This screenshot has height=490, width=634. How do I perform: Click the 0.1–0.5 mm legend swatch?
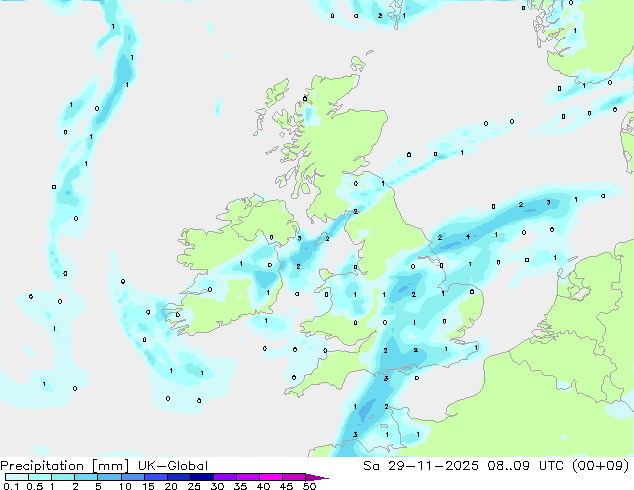pyautogui.click(x=17, y=477)
